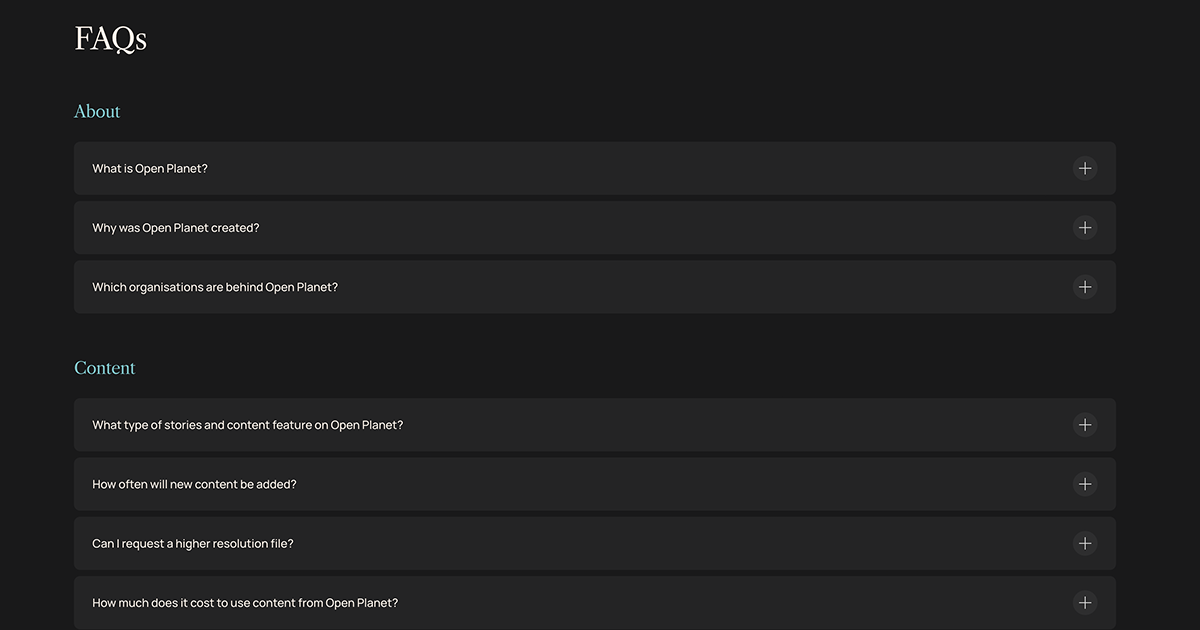The width and height of the screenshot is (1200, 630).
Task: Open the higher resolution file answer via its plus icon
Action: tap(1085, 543)
